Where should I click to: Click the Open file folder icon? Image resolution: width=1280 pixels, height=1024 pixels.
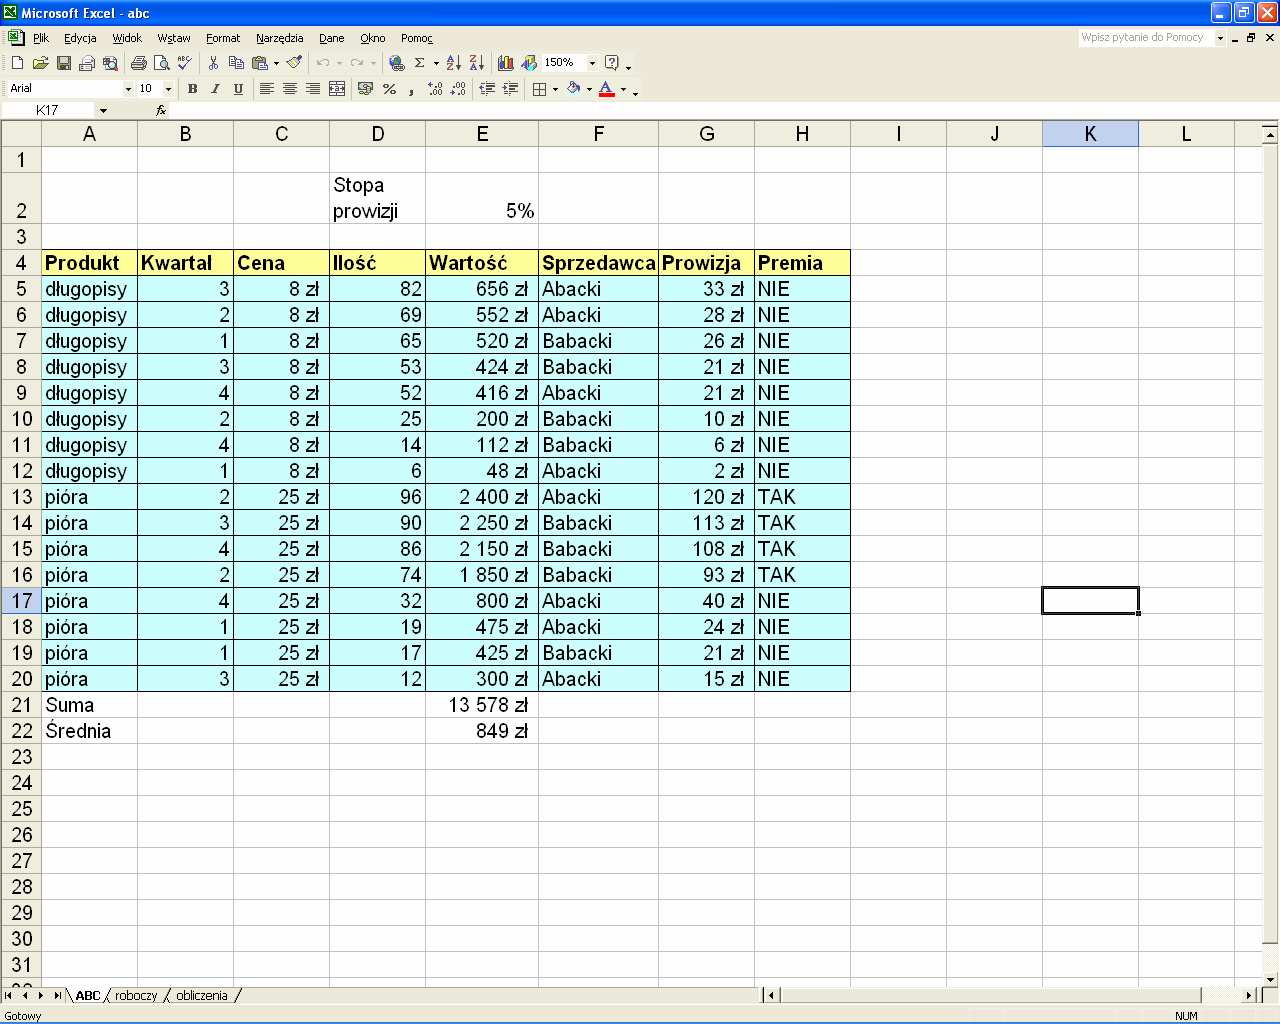point(40,63)
